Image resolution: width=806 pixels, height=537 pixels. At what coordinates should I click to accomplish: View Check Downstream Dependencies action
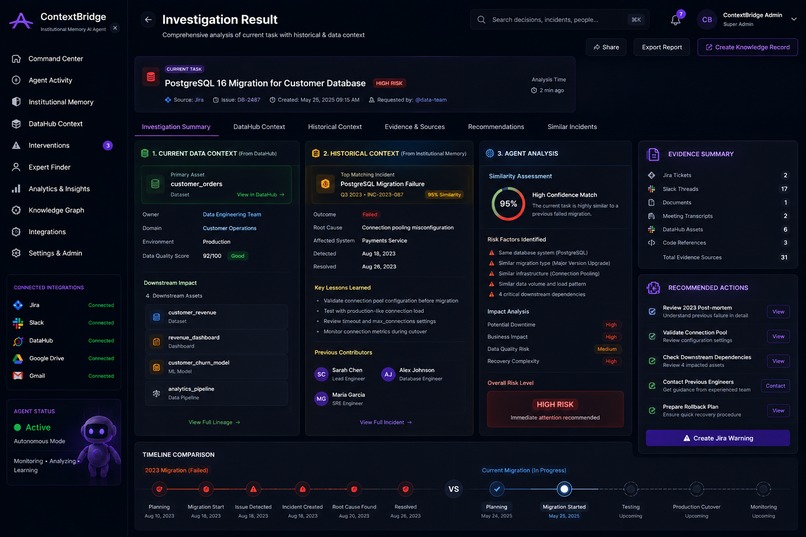pos(778,361)
